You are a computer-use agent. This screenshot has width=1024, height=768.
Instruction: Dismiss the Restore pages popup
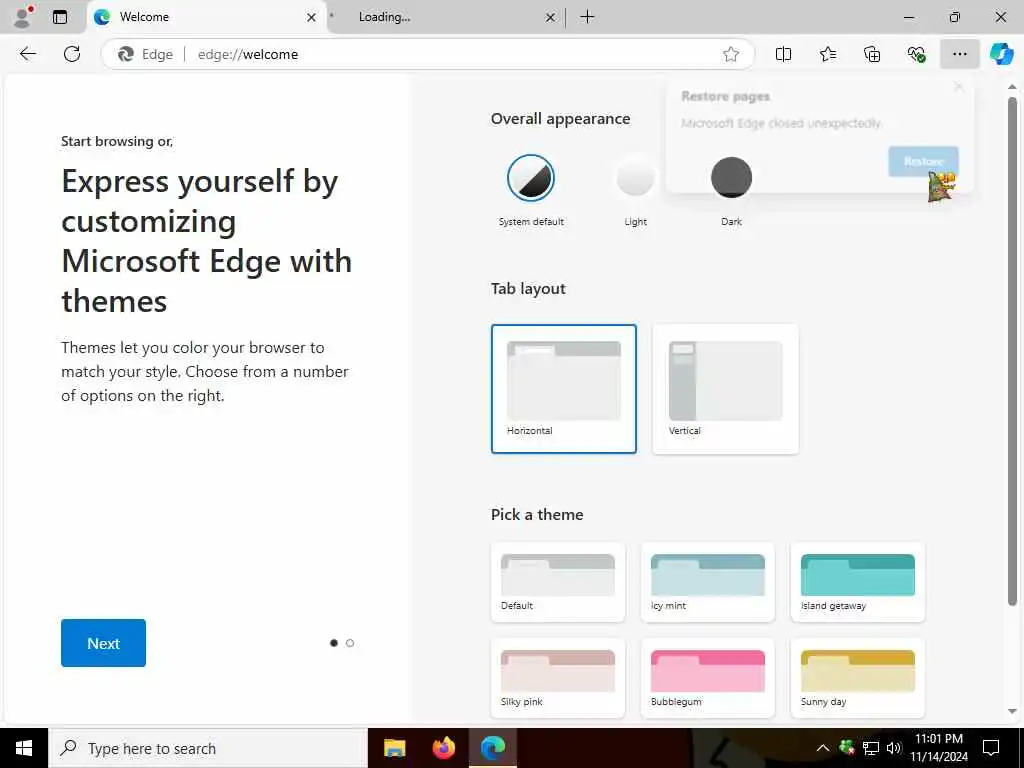tap(958, 87)
